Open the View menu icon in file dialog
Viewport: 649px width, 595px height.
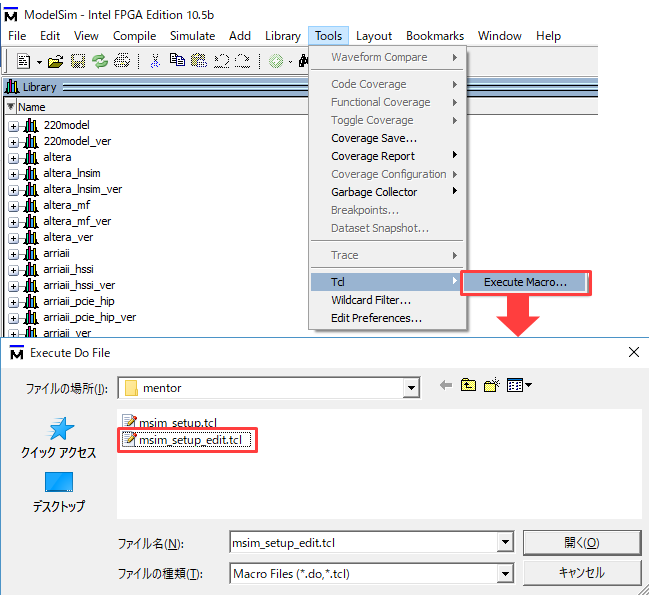click(x=519, y=385)
